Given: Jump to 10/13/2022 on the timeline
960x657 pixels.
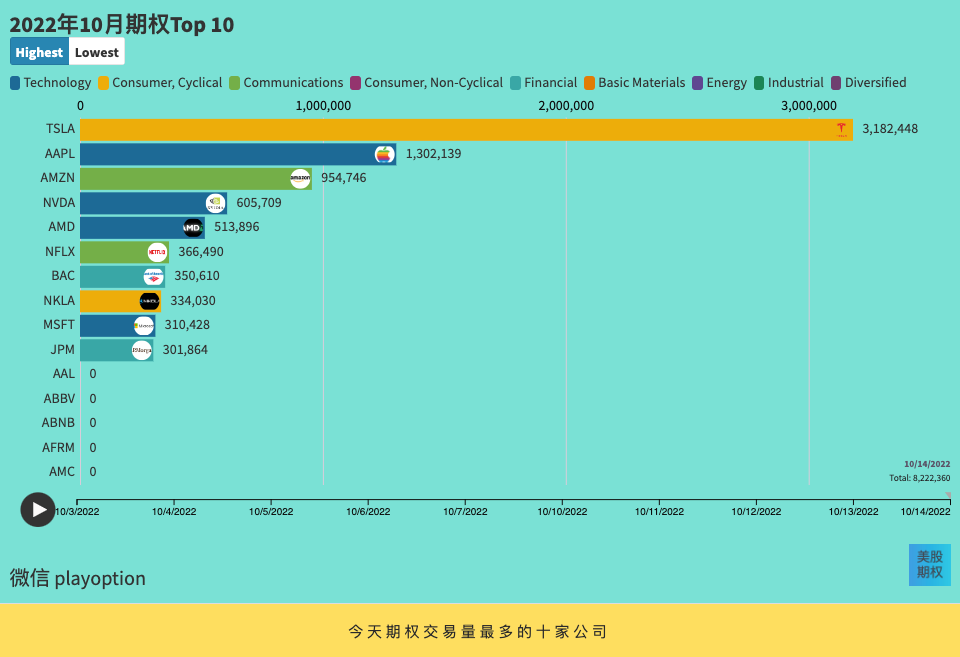Looking at the screenshot, I should tap(853, 511).
